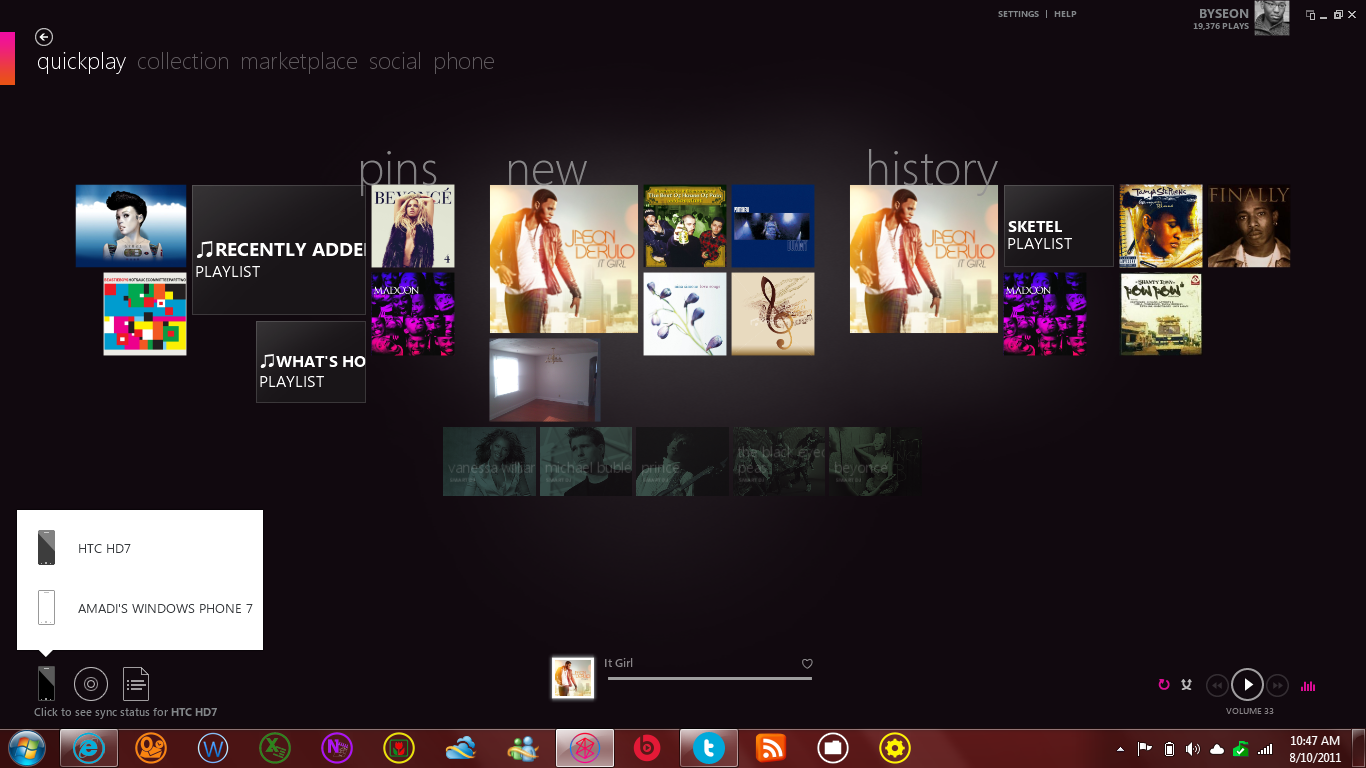The width and height of the screenshot is (1366, 768).
Task: Open the dark blue album cover in new
Action: tap(773, 226)
